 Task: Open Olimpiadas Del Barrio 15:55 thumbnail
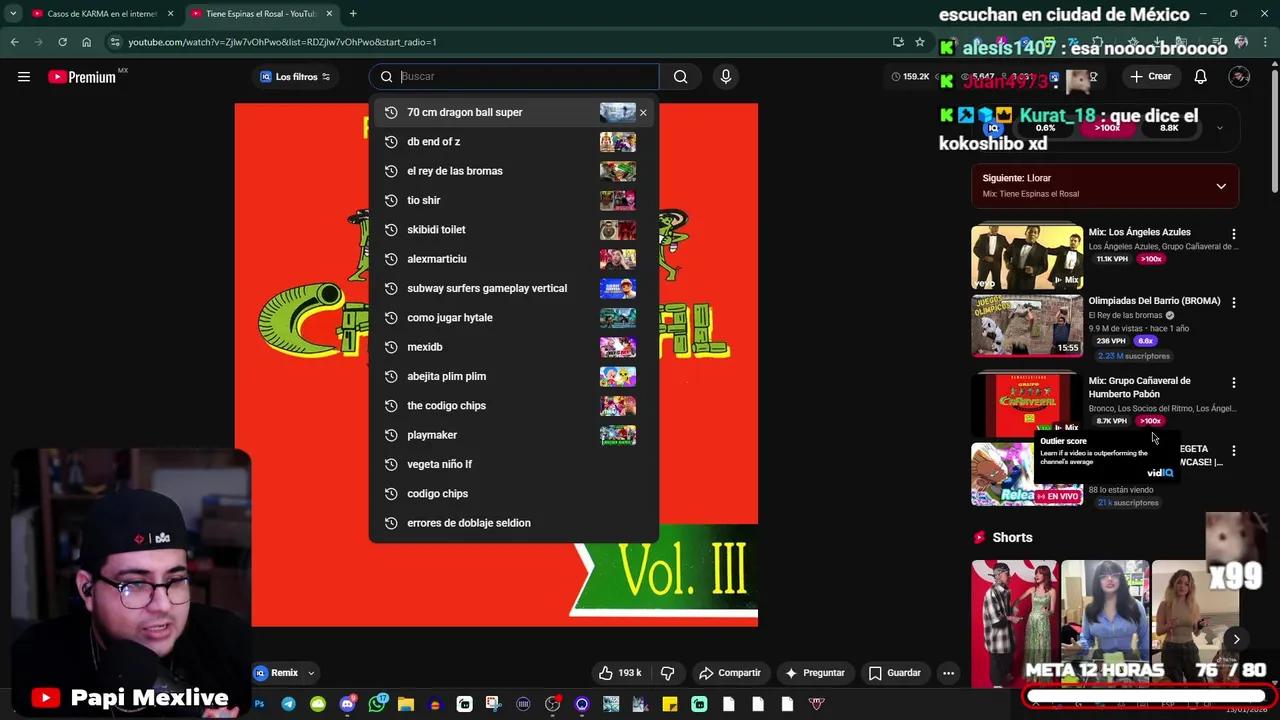1027,326
